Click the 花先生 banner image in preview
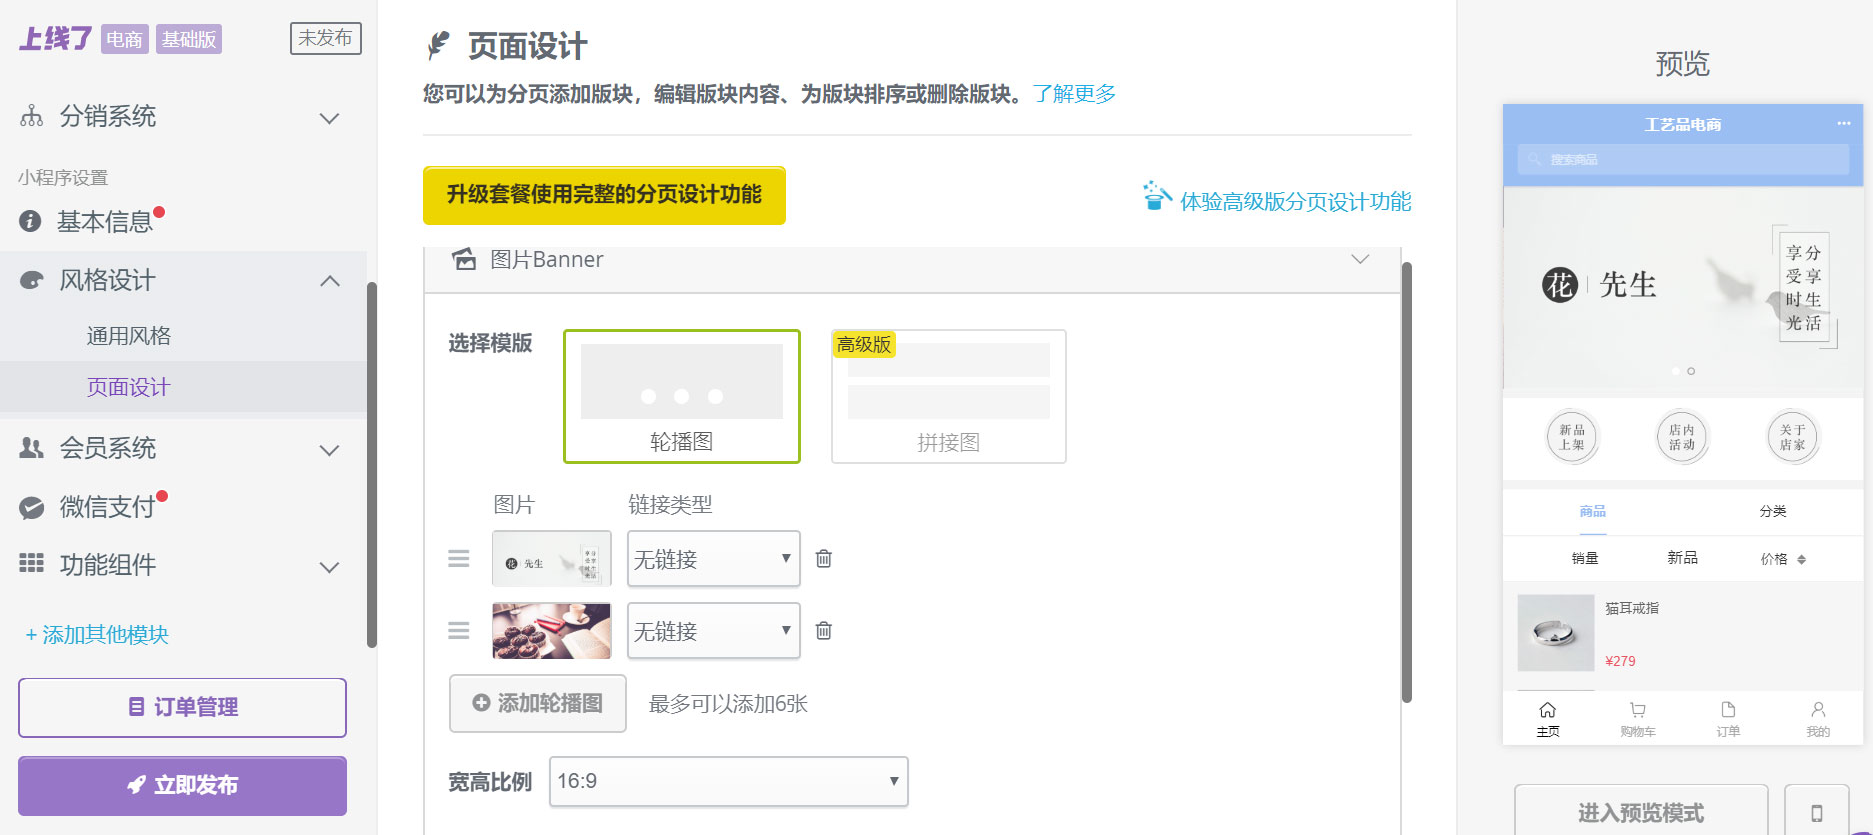This screenshot has width=1873, height=835. (1683, 288)
